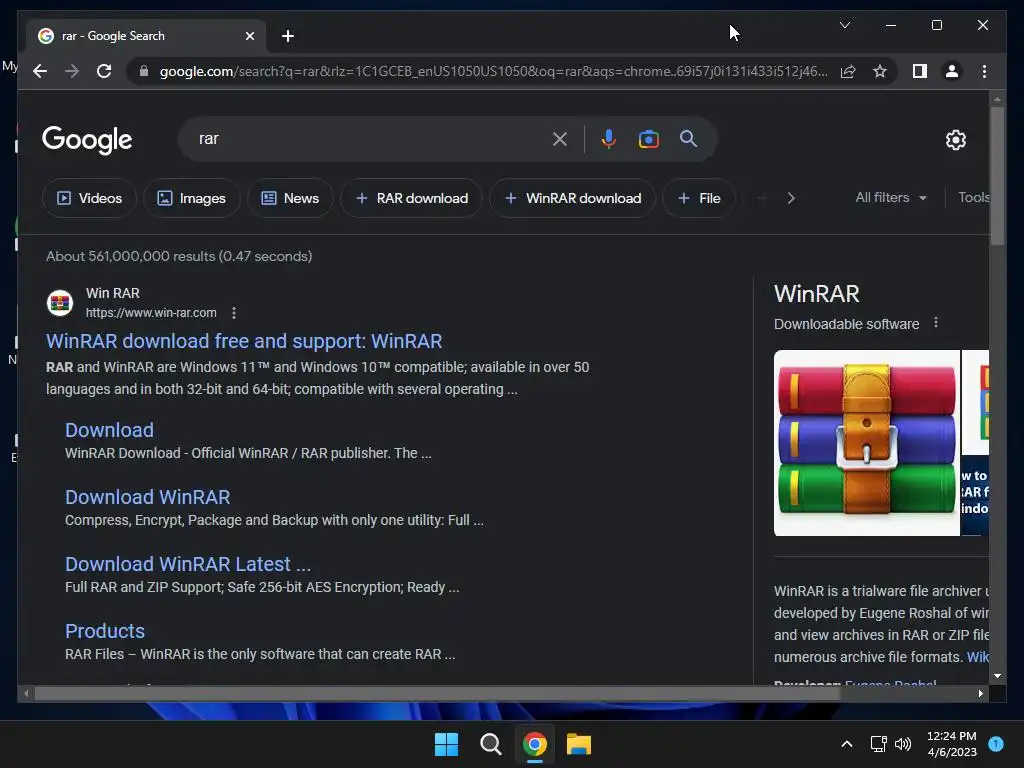Switch to the Videos results tab

89,198
